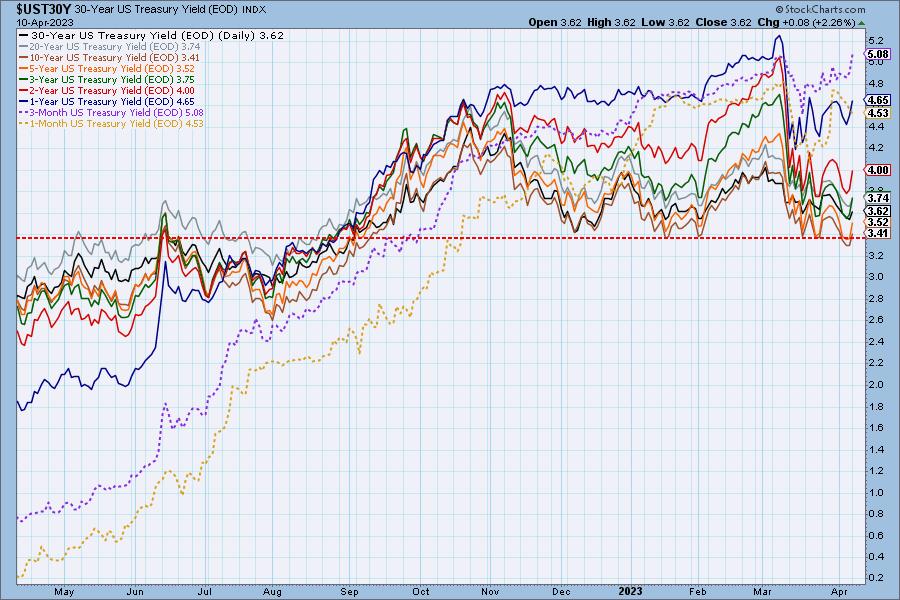This screenshot has width=900, height=600.
Task: Click the 3.41 price label on the axis
Action: [x=878, y=233]
